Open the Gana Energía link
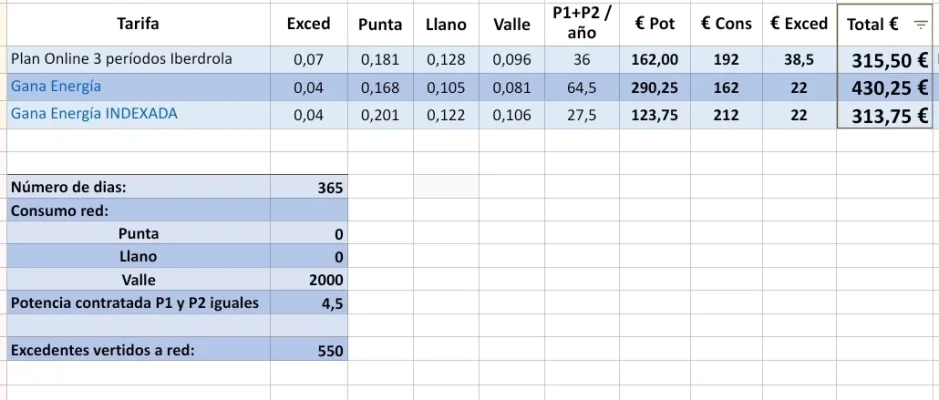The image size is (939, 400). point(56,86)
